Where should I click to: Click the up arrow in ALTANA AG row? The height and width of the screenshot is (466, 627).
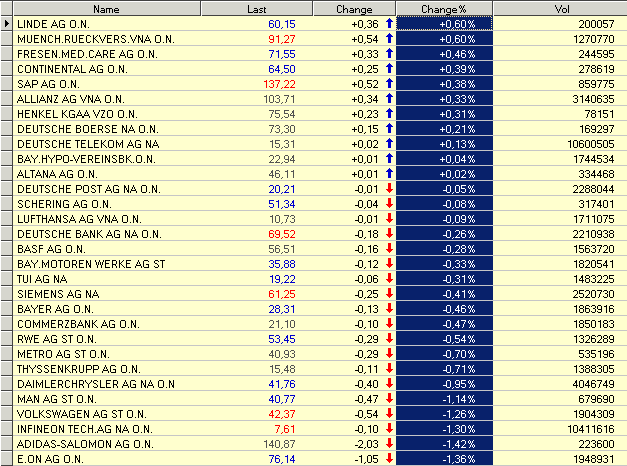point(389,174)
